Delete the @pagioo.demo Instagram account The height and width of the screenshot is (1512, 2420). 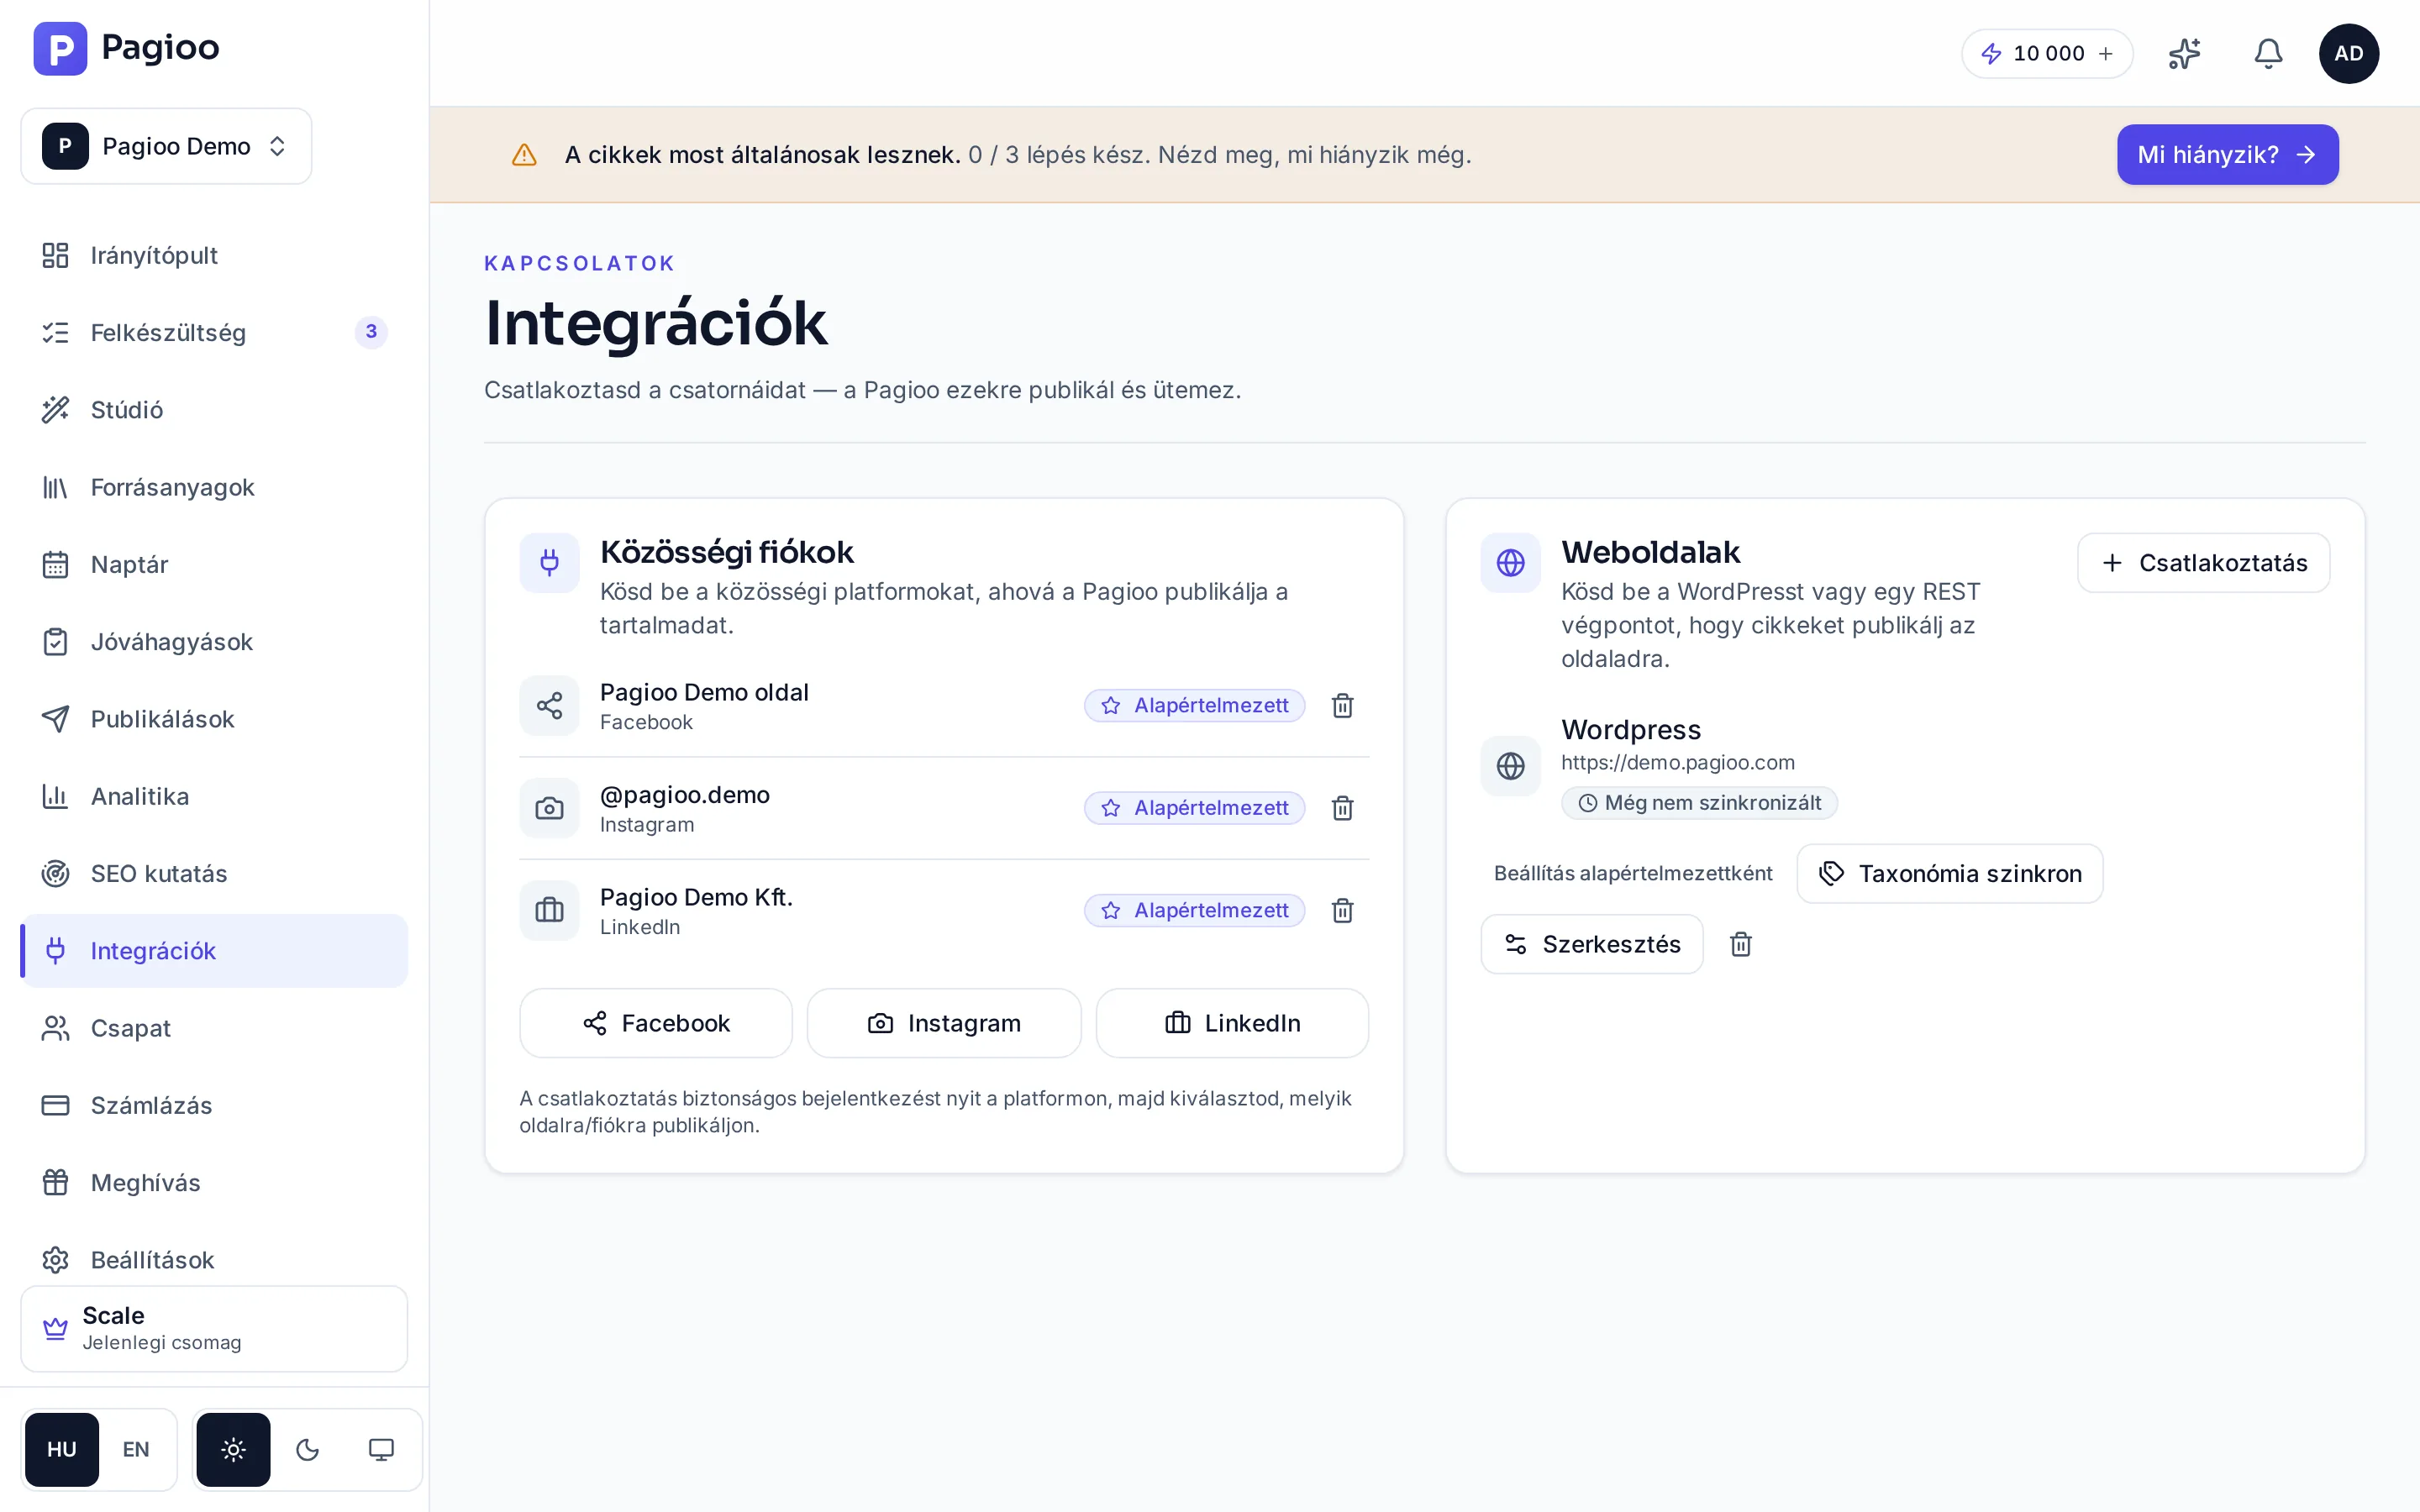(x=1342, y=808)
